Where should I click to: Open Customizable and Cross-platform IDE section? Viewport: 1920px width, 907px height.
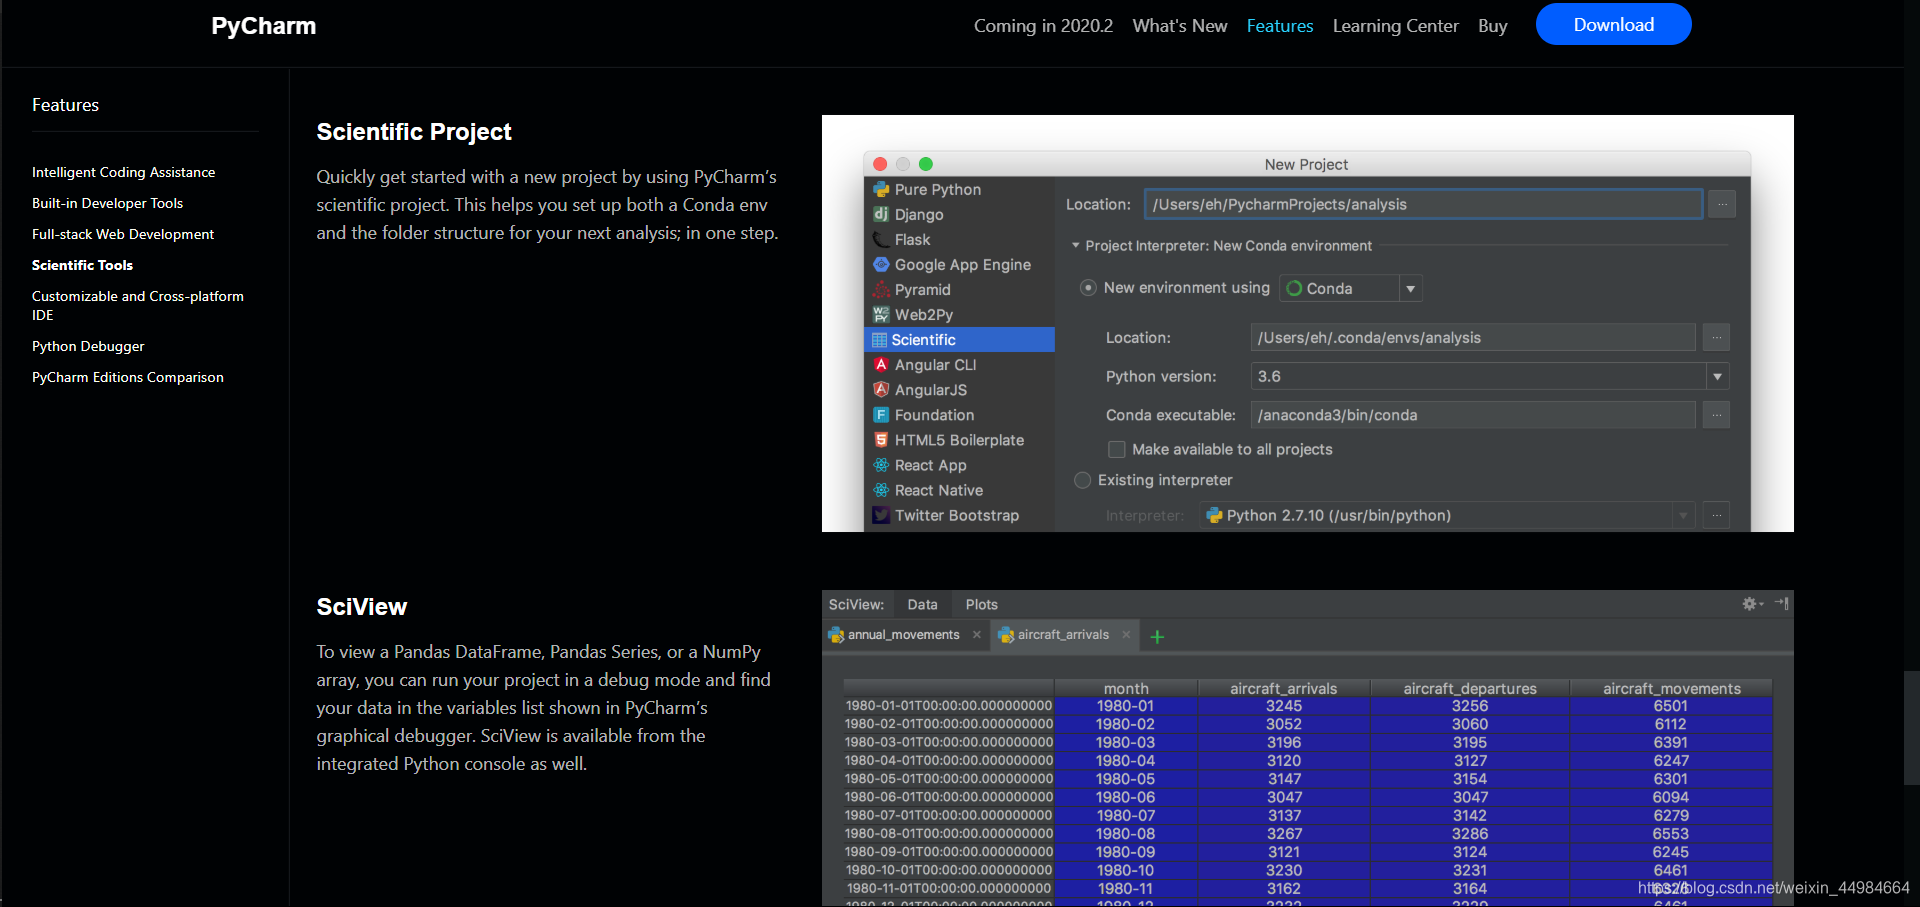click(x=137, y=305)
